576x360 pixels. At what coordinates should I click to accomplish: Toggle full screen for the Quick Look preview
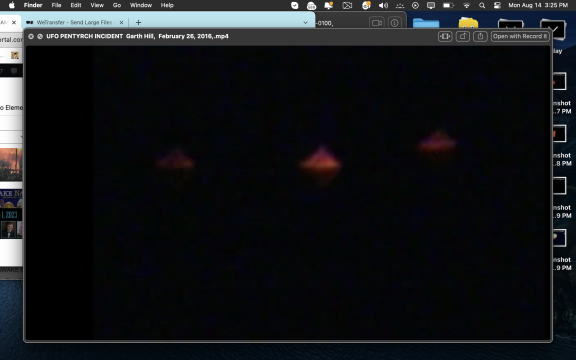point(40,36)
